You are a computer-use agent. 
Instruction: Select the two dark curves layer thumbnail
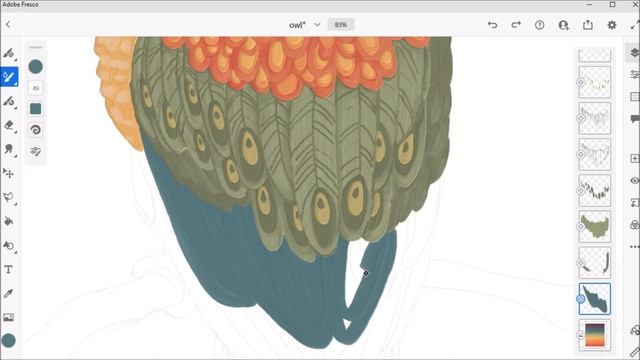(x=595, y=262)
